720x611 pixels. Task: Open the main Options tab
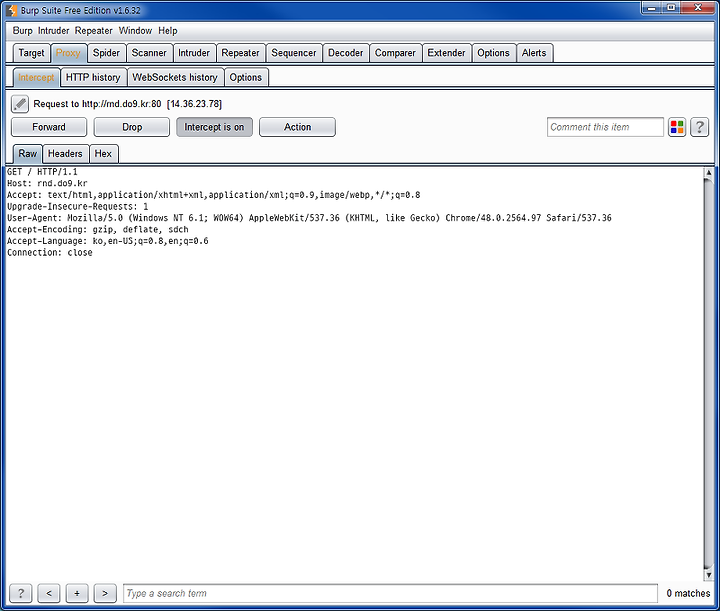pos(493,53)
